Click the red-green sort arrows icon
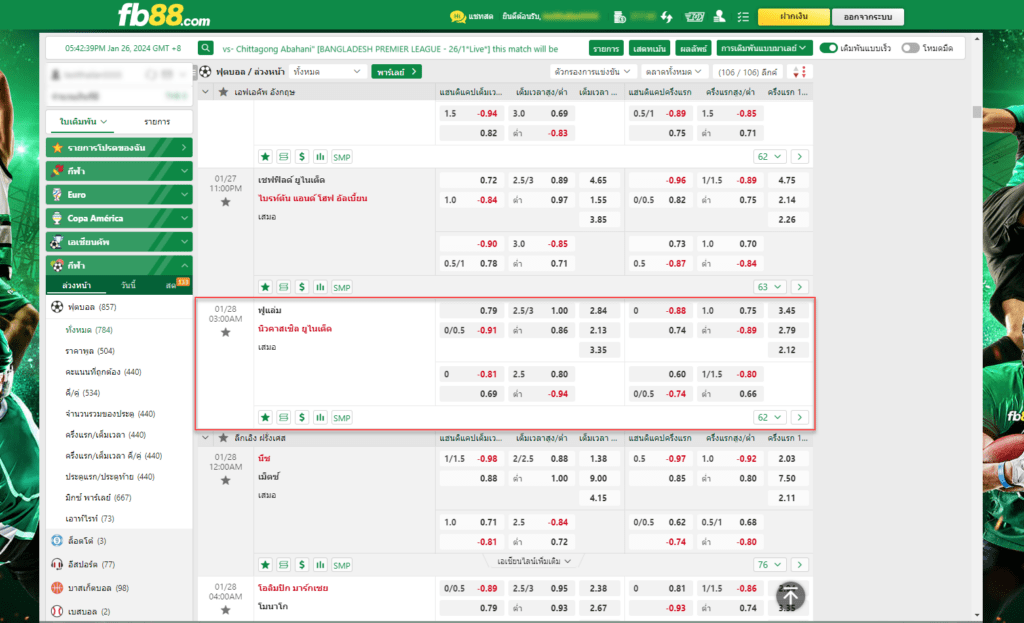 click(799, 72)
